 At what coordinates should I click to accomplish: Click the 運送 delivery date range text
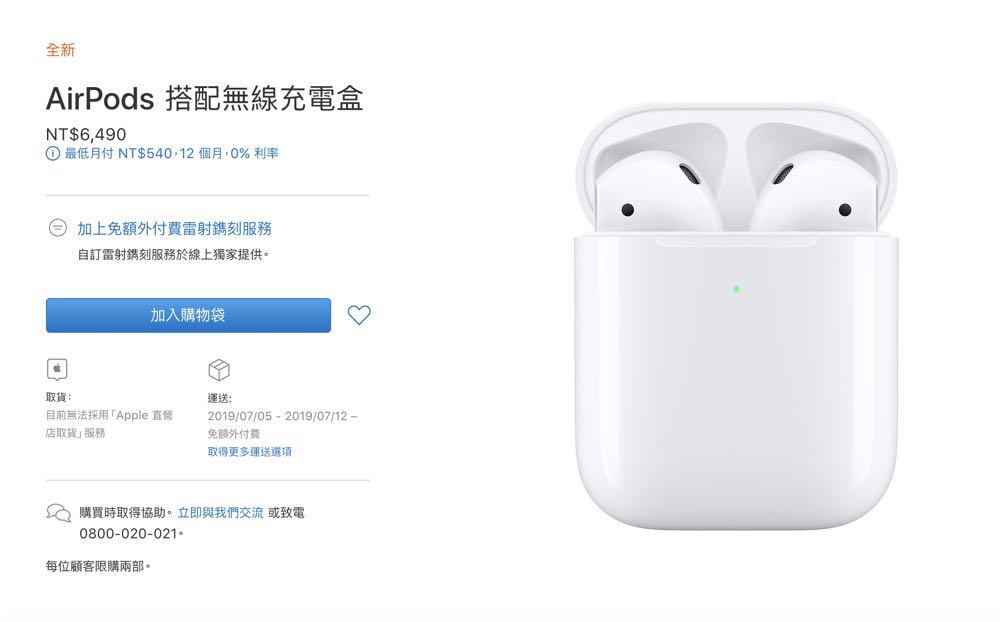coord(282,416)
